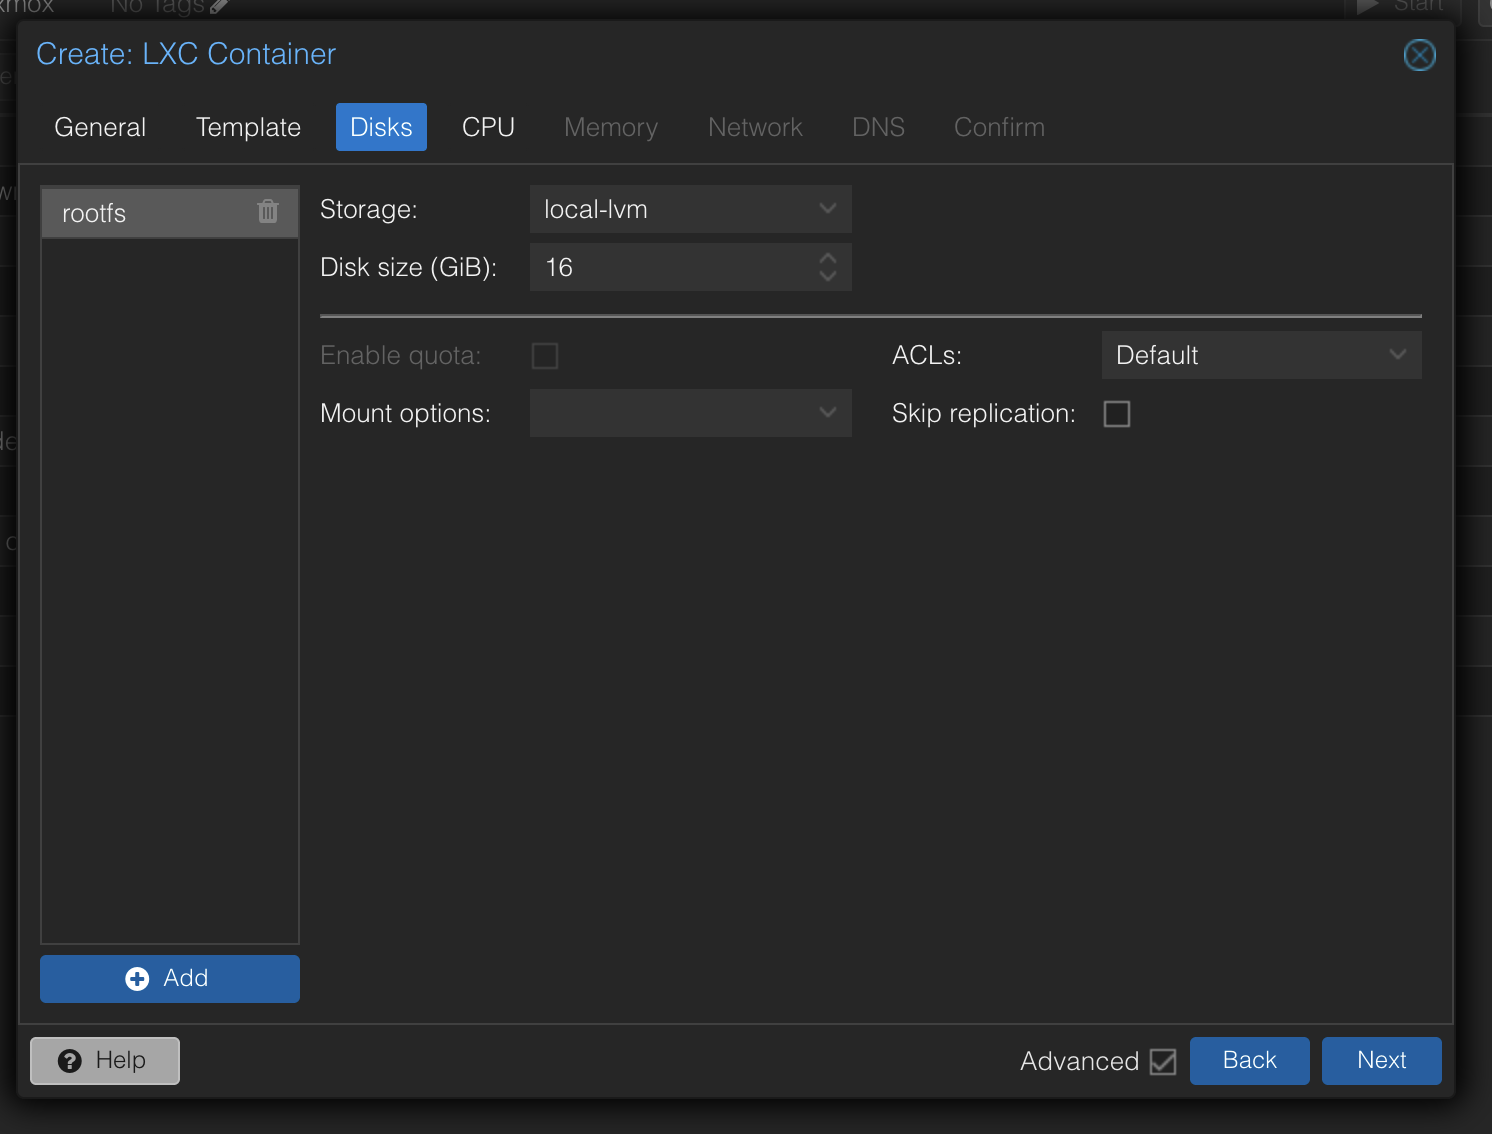Click the edit tags pencil icon
Screen dimensions: 1492x1134
point(219,7)
